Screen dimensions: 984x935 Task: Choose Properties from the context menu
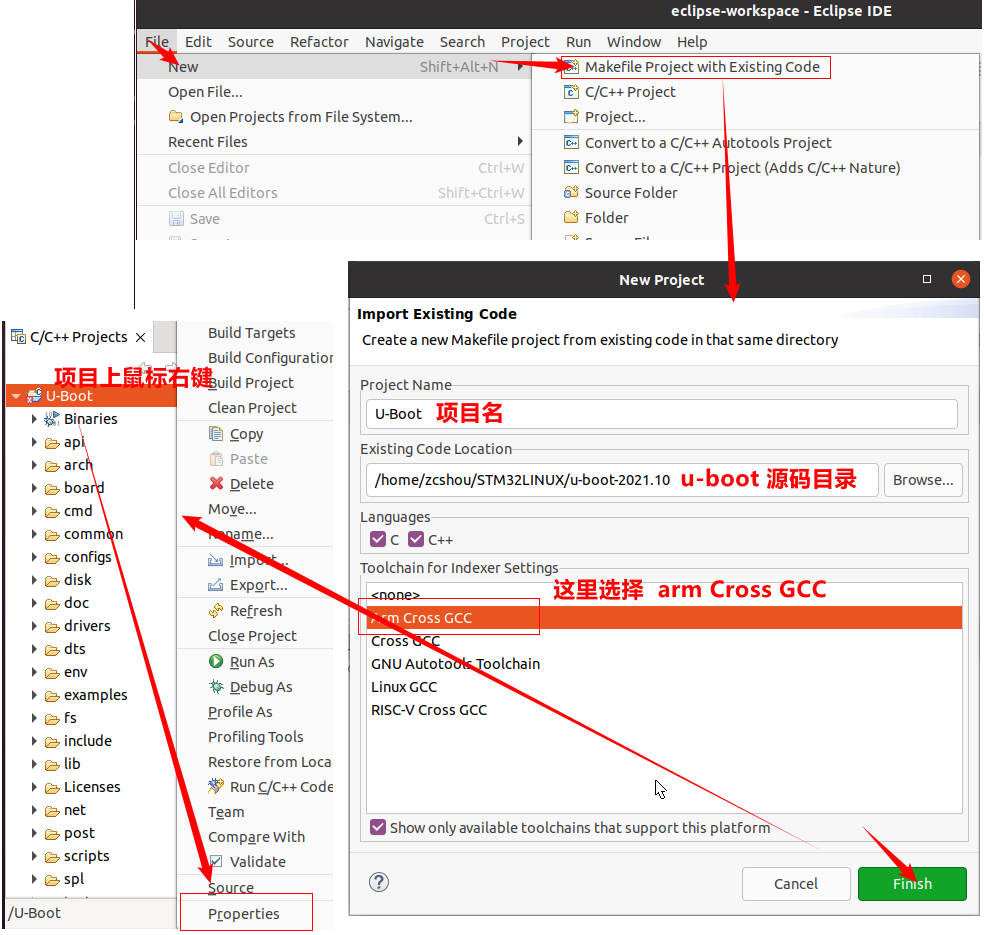246,913
